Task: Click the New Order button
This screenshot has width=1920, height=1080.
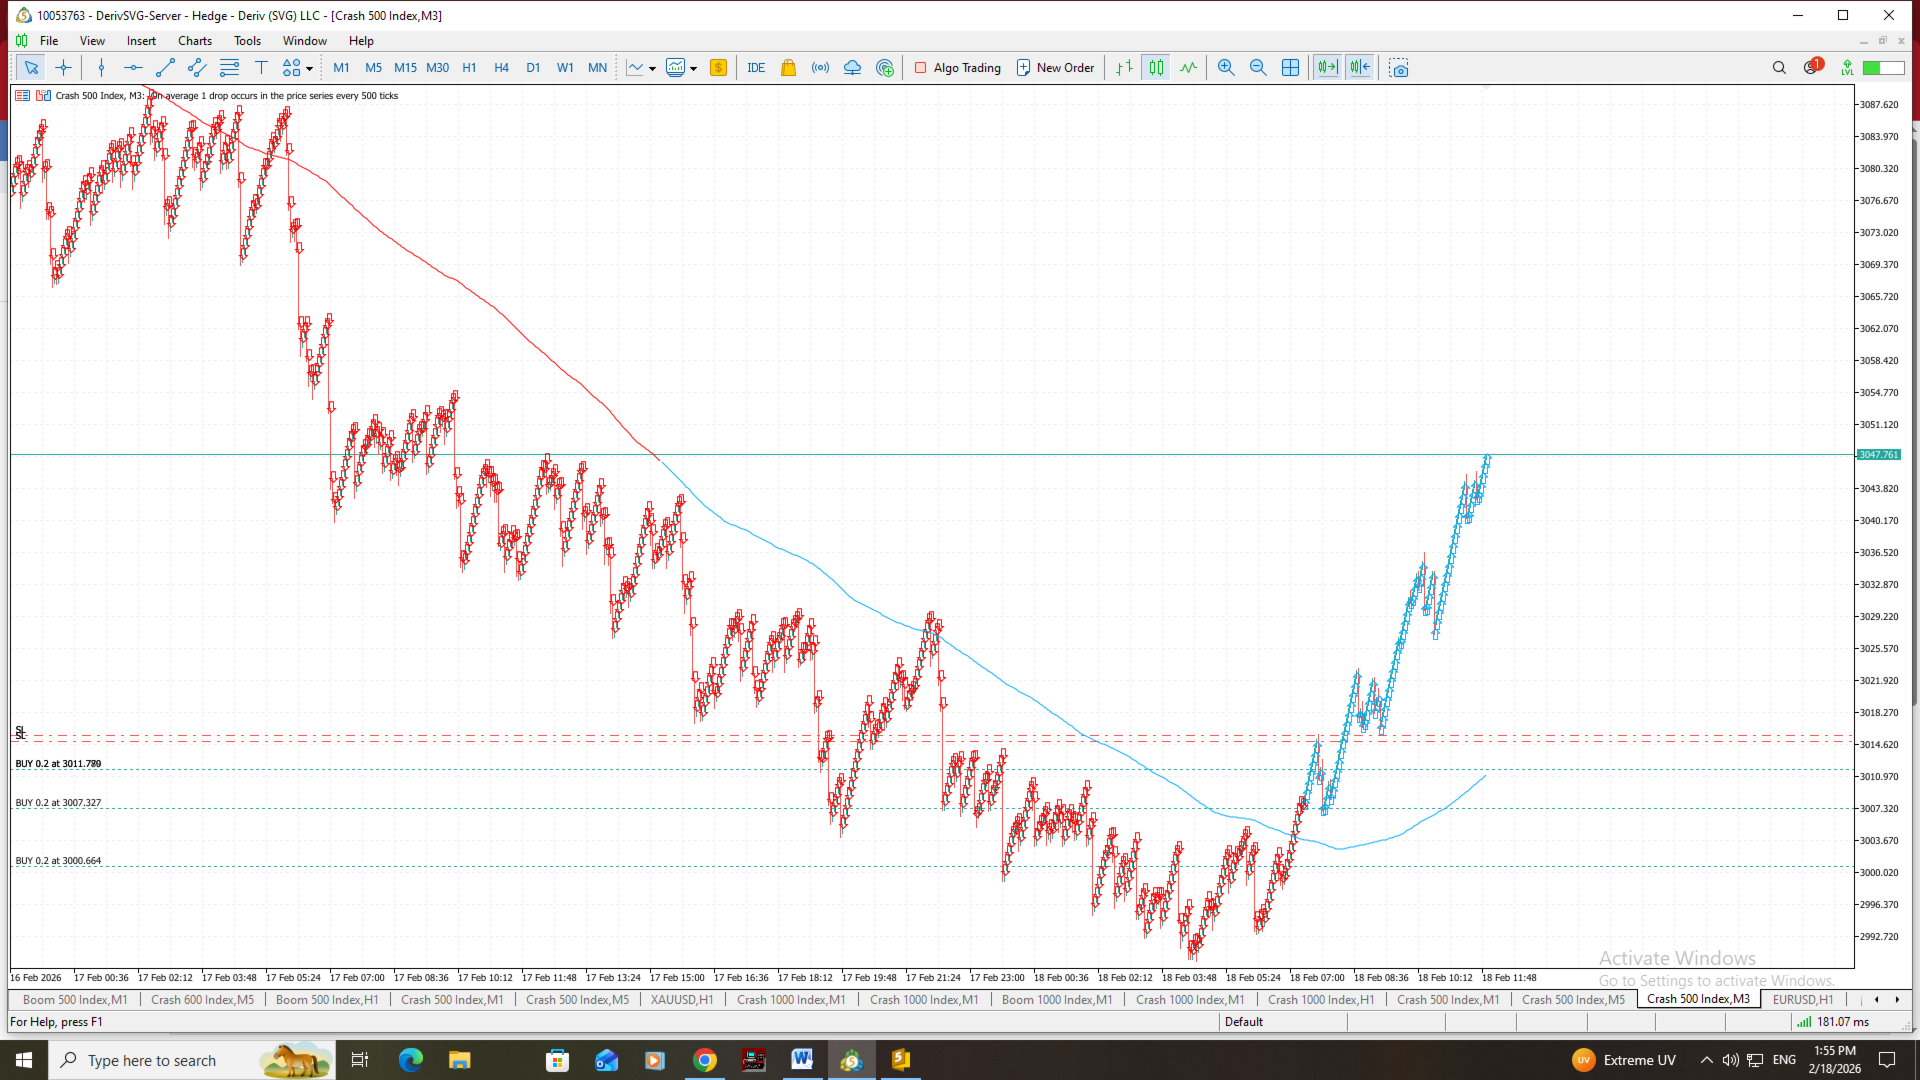Action: [x=1055, y=68]
